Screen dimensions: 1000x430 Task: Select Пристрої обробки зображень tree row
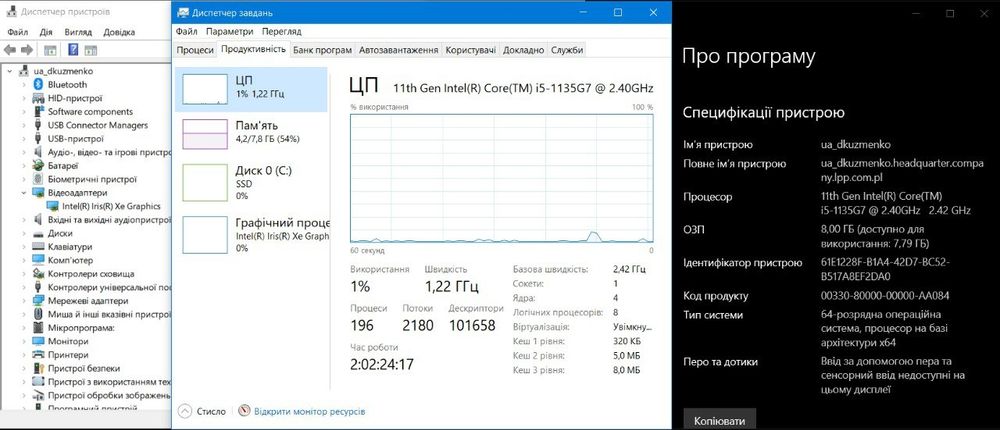point(101,396)
